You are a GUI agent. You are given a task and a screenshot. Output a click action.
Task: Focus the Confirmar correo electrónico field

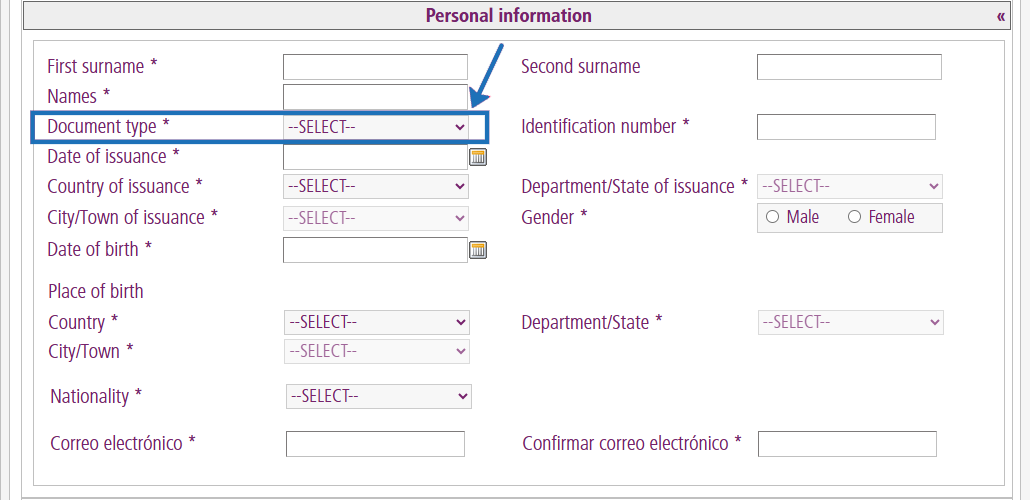(x=847, y=444)
